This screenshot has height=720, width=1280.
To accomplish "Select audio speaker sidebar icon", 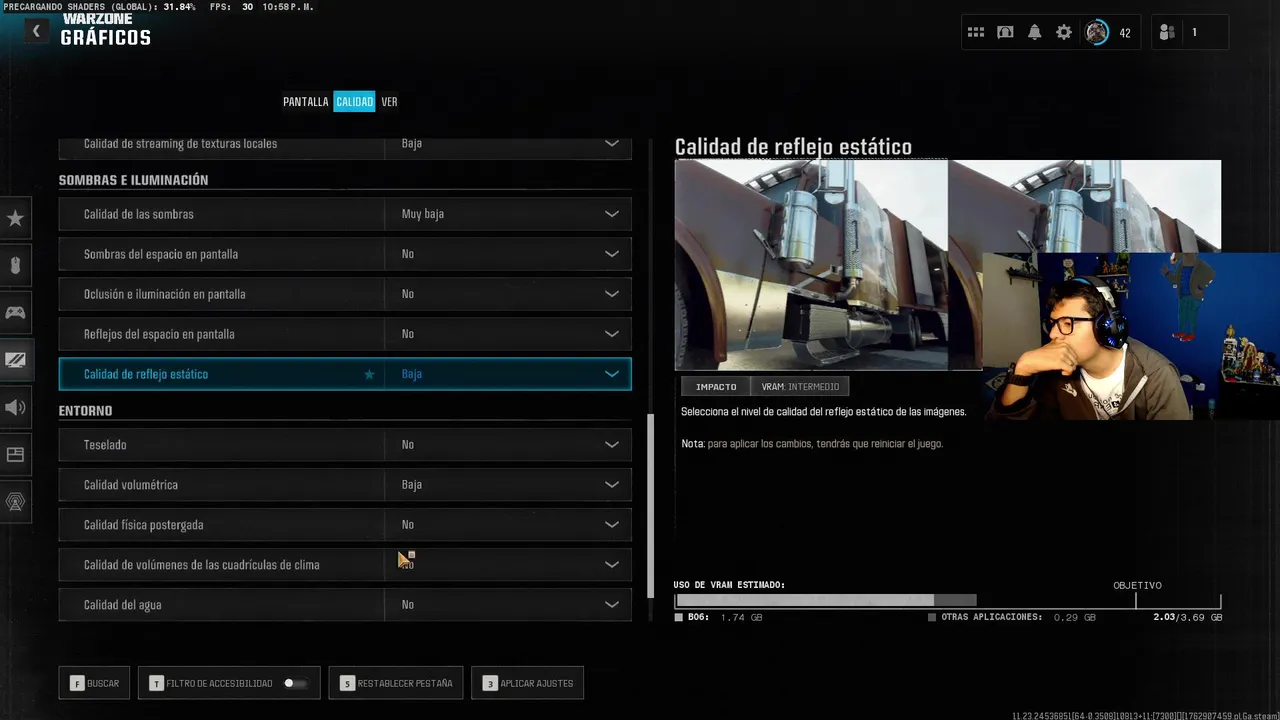I will [x=15, y=407].
